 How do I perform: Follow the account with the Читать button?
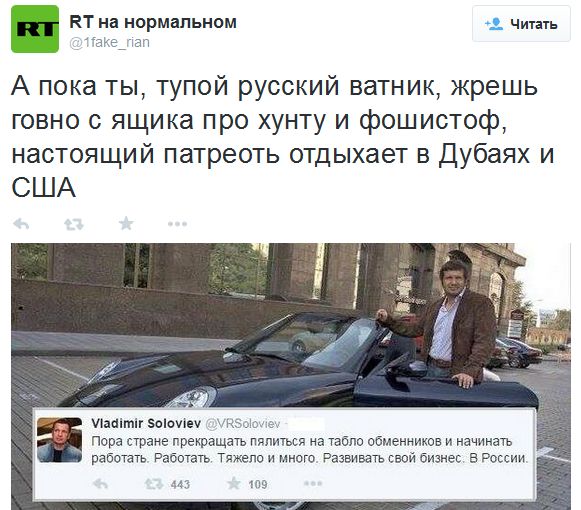tap(521, 24)
